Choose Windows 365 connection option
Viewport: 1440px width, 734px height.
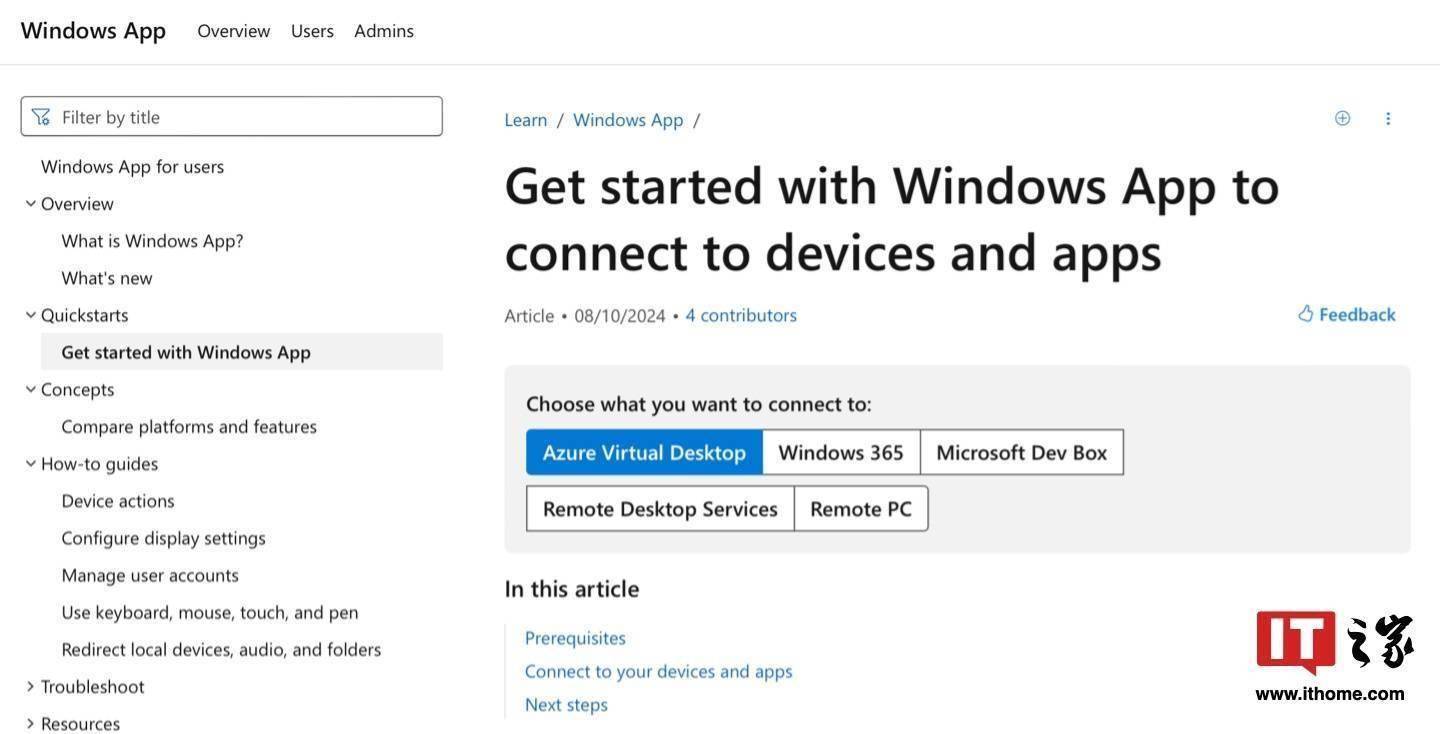coord(840,452)
